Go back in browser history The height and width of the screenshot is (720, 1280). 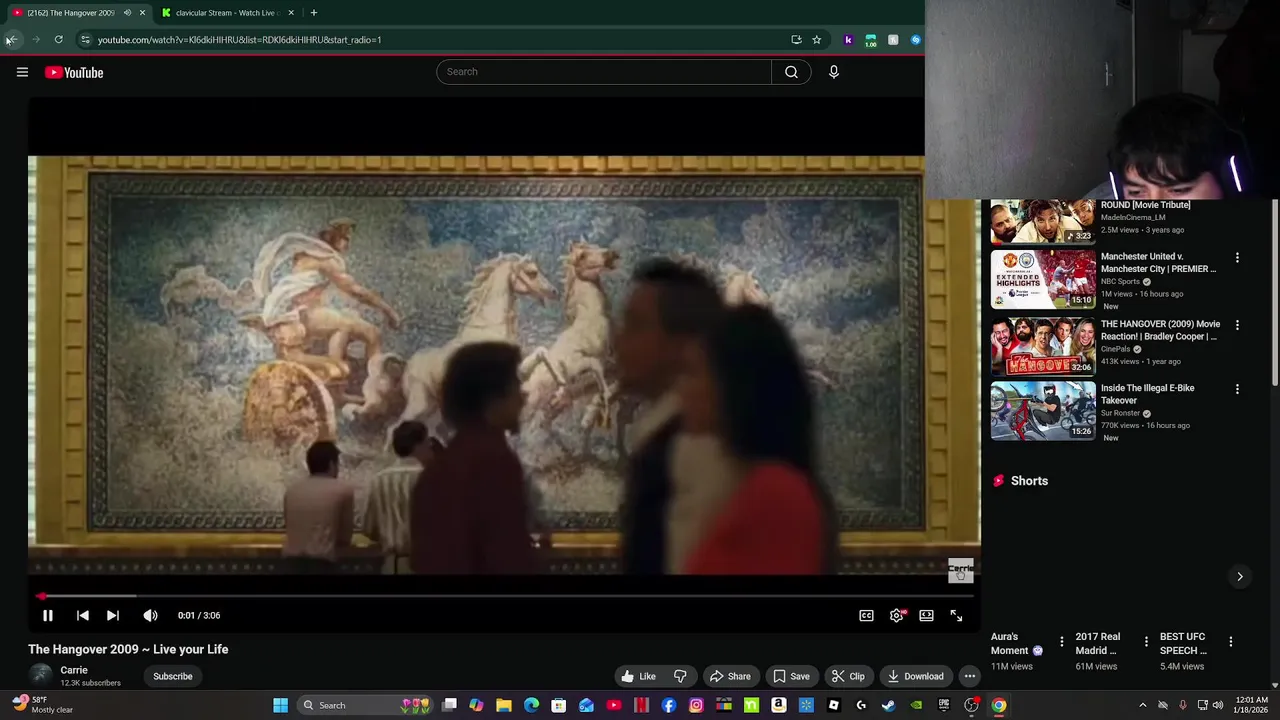(12, 40)
